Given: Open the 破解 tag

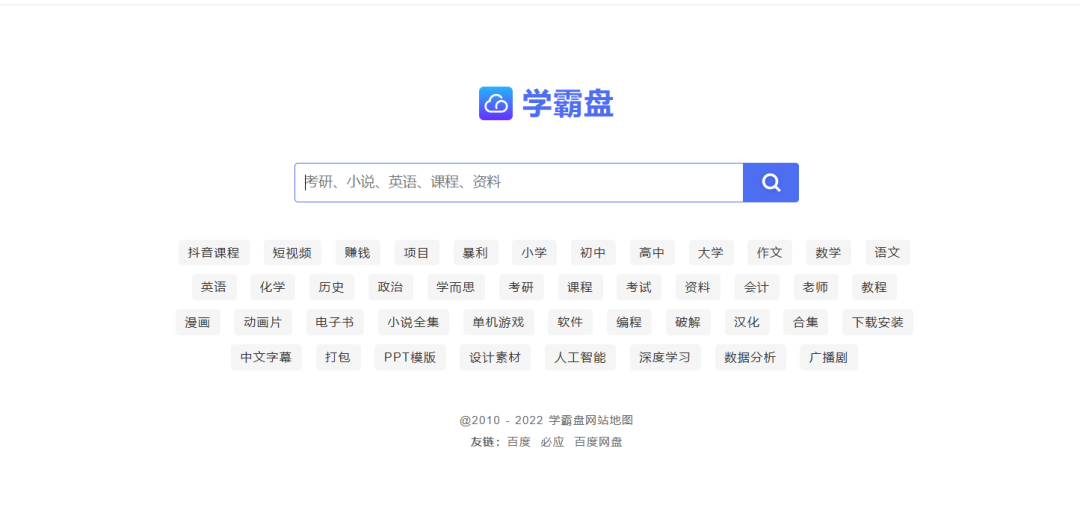Looking at the screenshot, I should [x=688, y=322].
